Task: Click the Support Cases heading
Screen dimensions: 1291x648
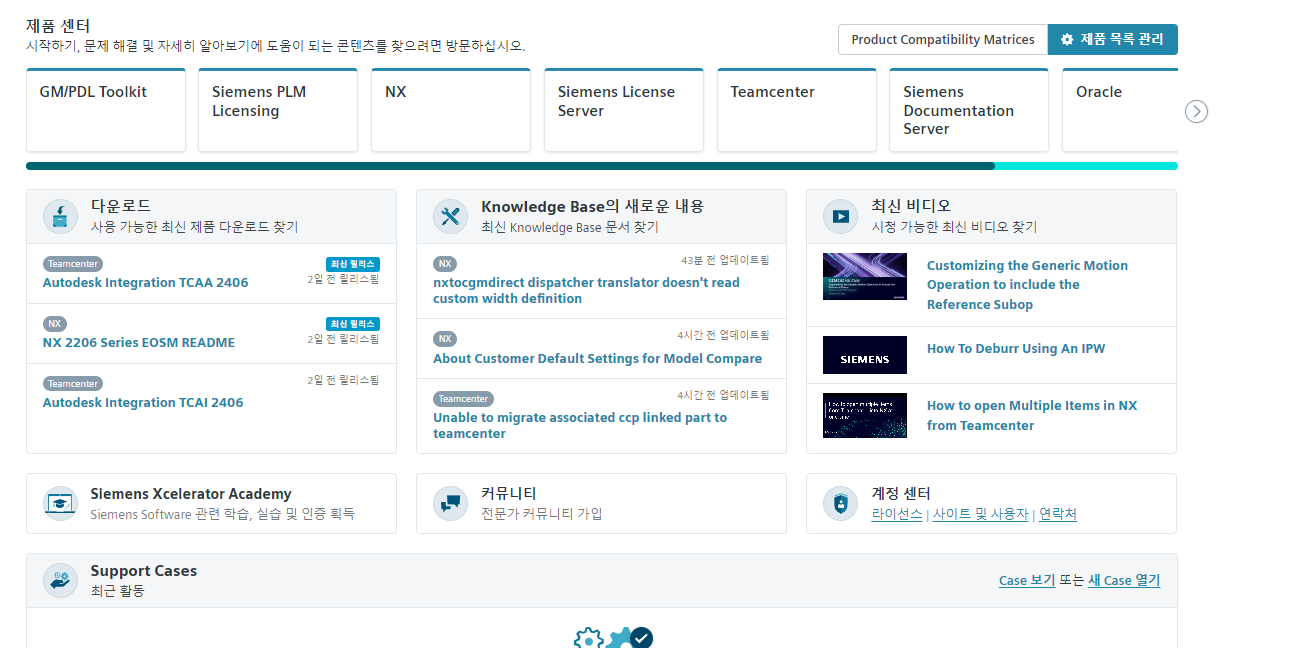Action: click(144, 571)
